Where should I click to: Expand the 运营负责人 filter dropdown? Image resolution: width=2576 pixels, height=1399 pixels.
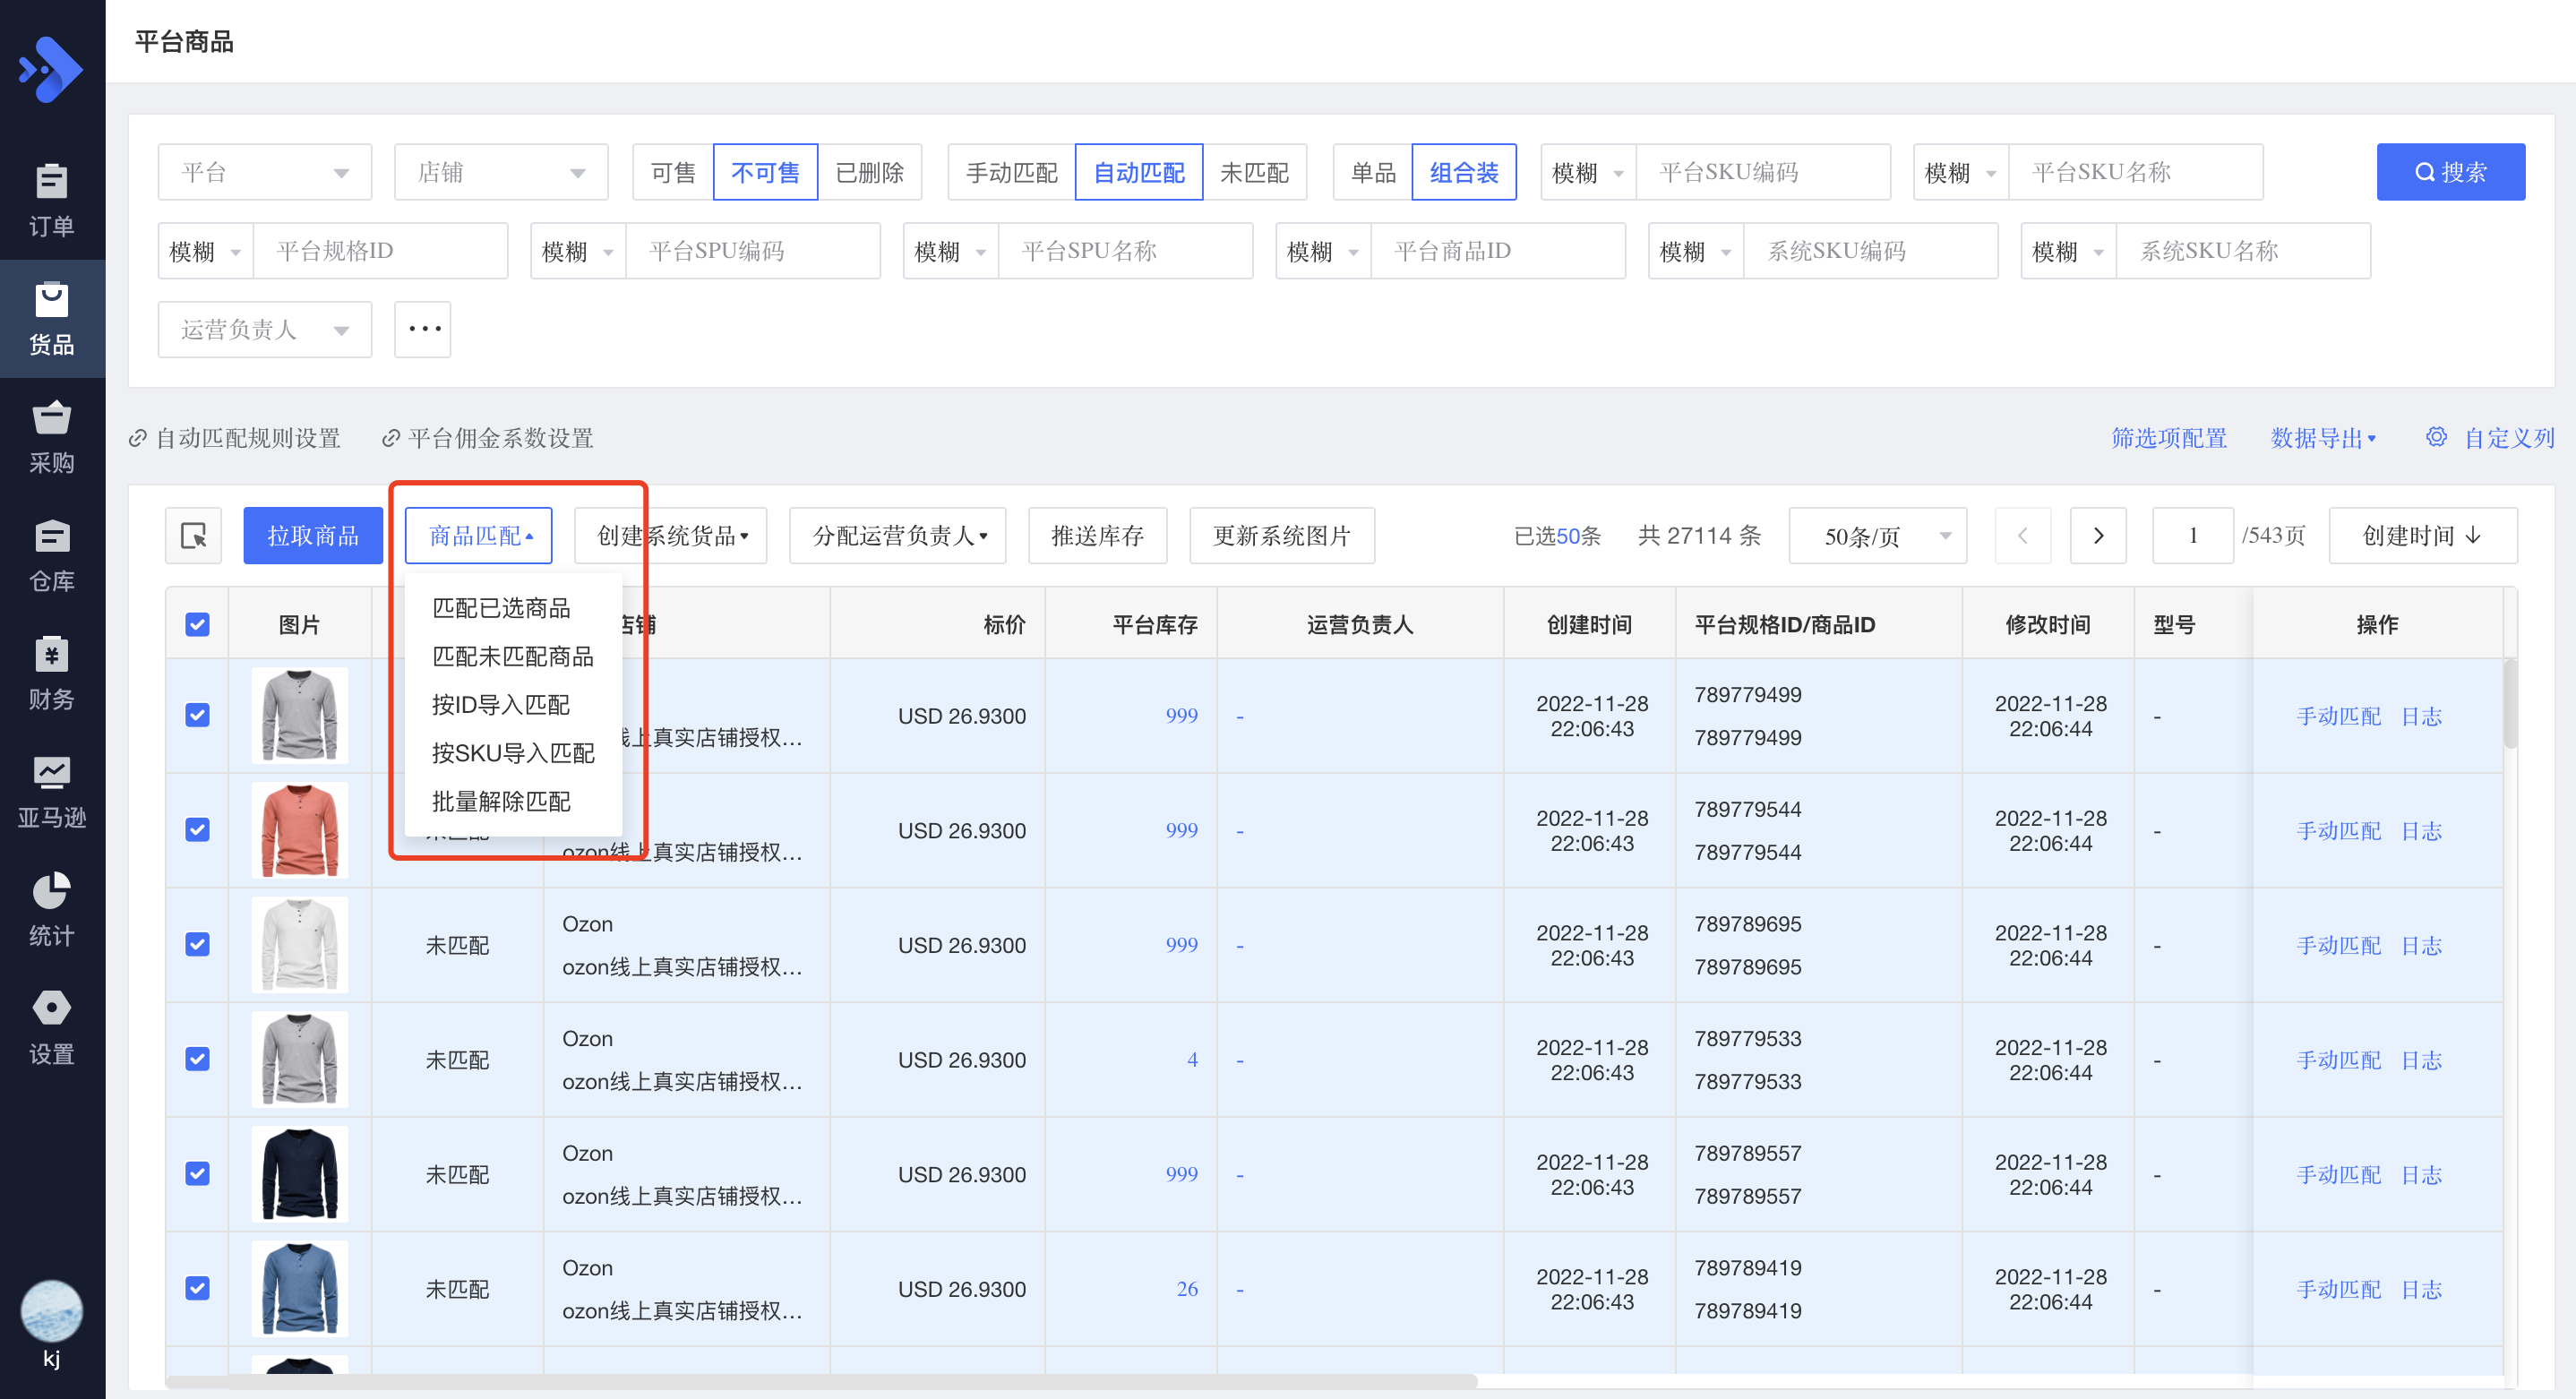(x=264, y=329)
